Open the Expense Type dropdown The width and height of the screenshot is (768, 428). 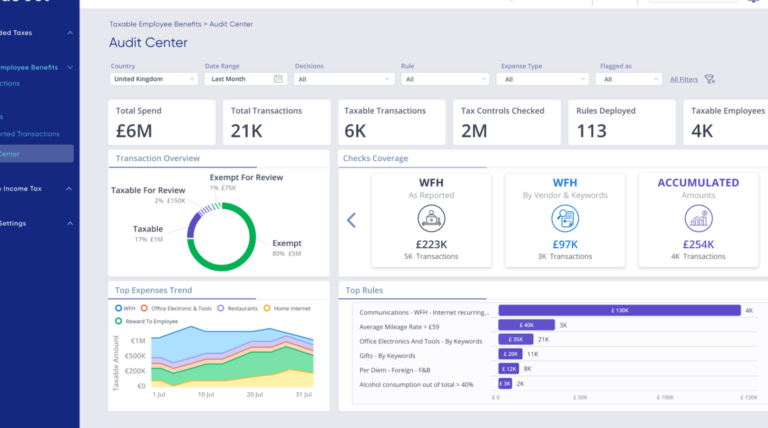[542, 79]
